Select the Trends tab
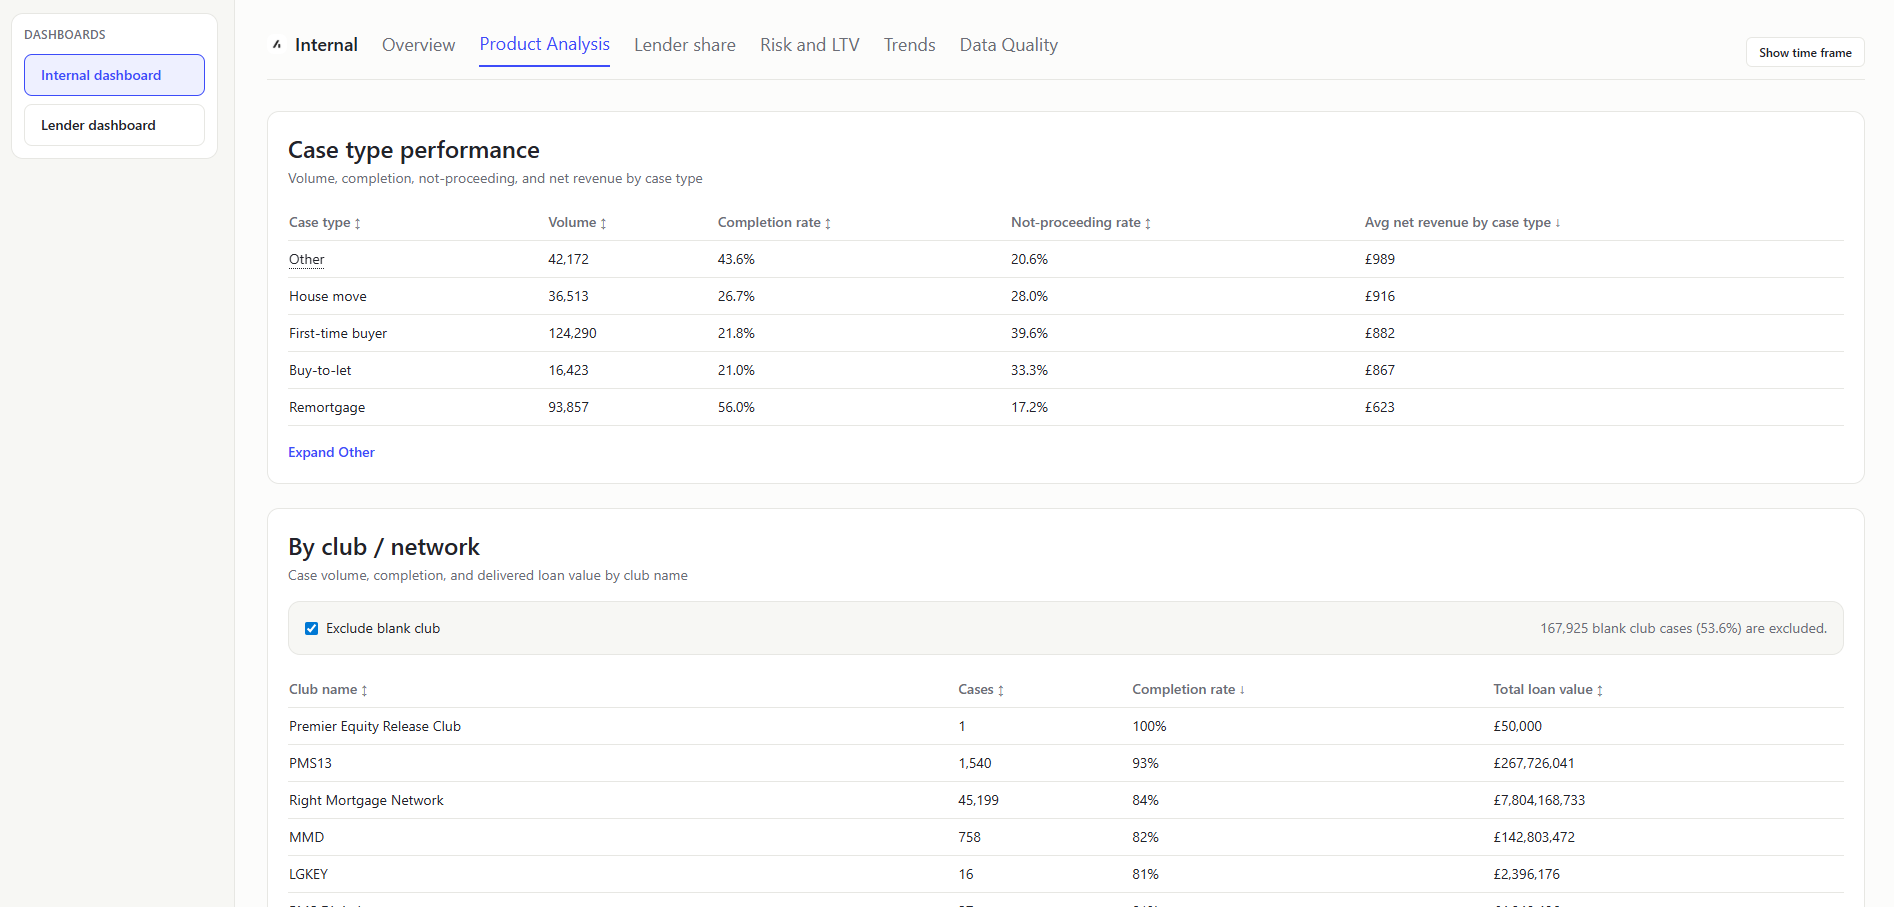 tap(908, 44)
